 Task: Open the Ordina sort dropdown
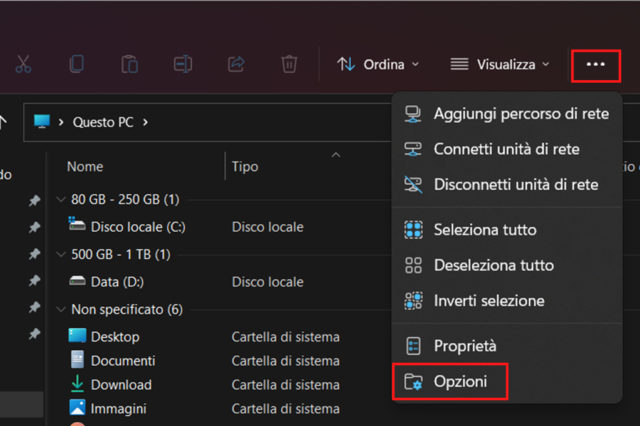pyautogui.click(x=377, y=64)
